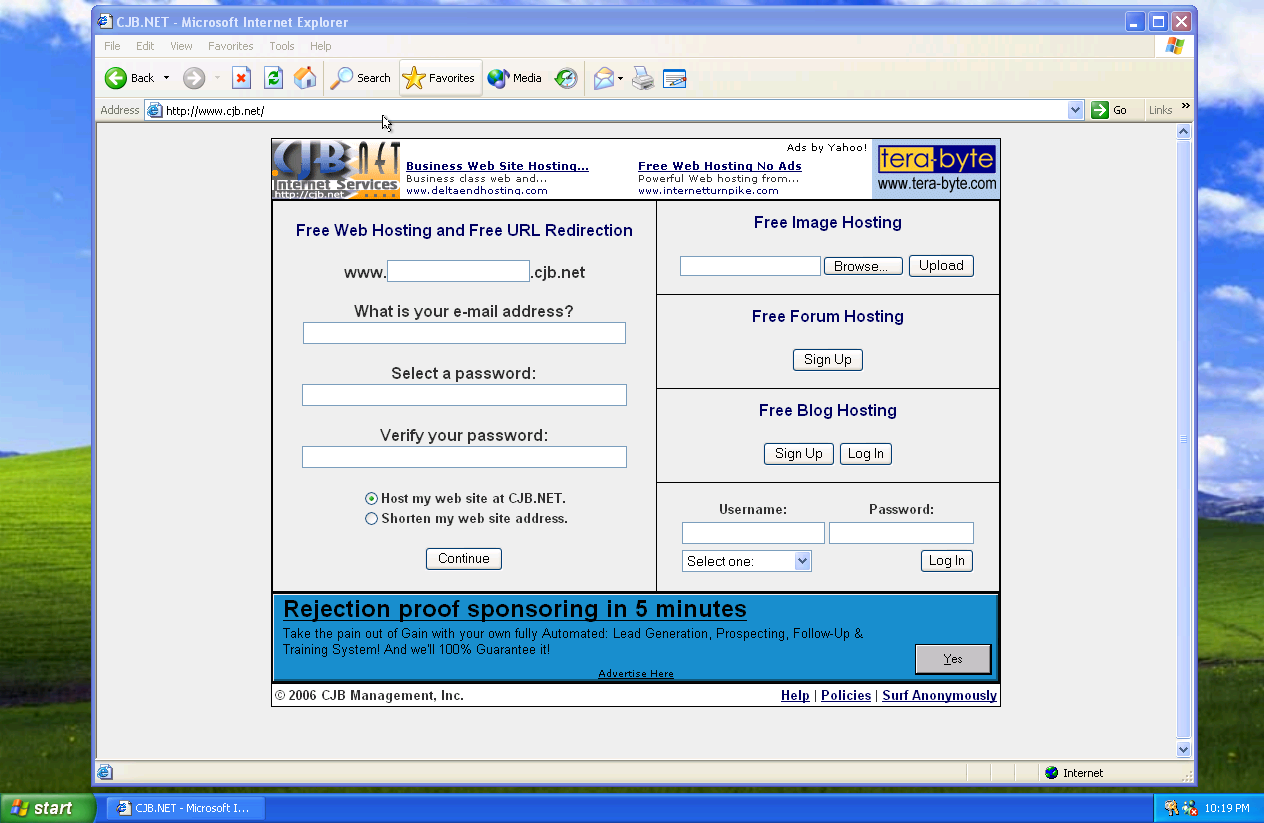Go to Home page icon
The height and width of the screenshot is (823, 1264).
coord(305,78)
